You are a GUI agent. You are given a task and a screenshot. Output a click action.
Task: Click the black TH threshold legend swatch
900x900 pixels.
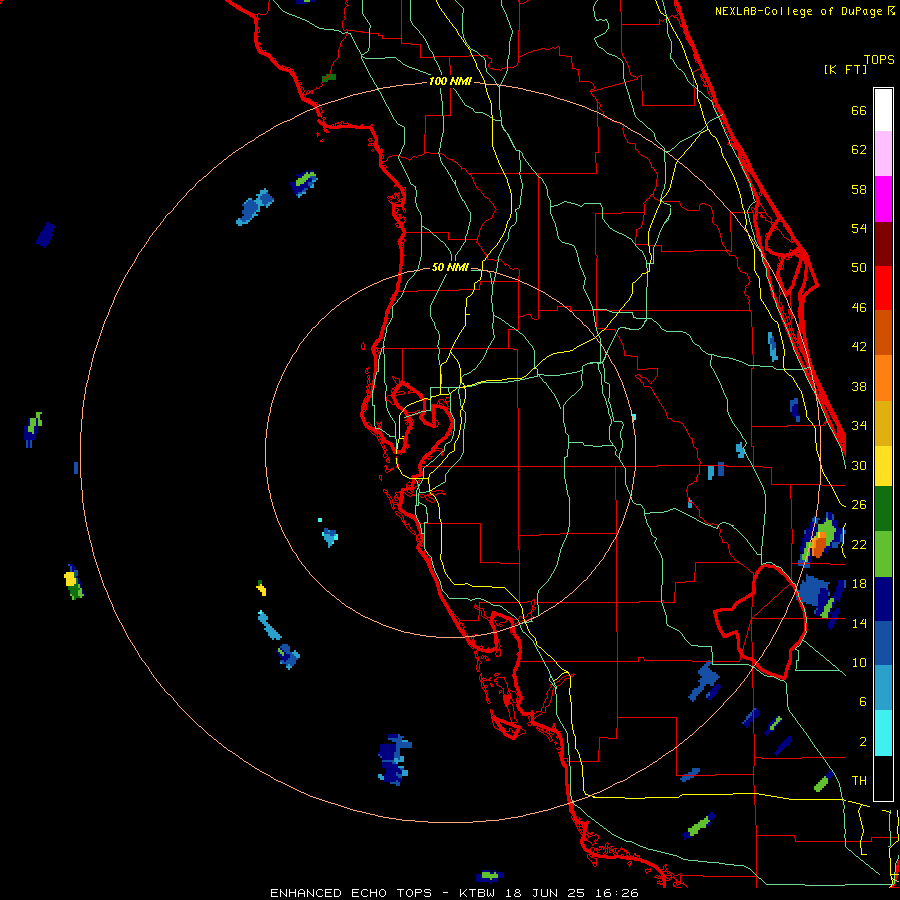[883, 778]
